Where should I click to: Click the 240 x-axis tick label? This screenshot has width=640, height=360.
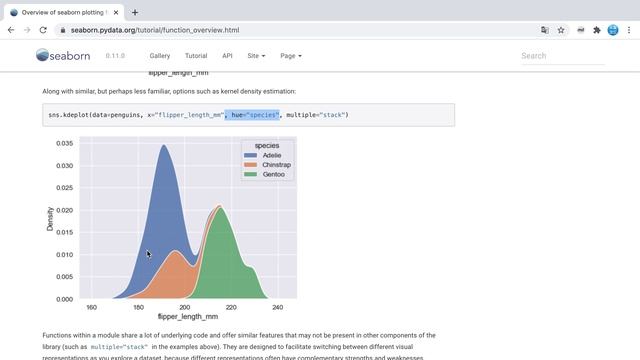pos(278,307)
